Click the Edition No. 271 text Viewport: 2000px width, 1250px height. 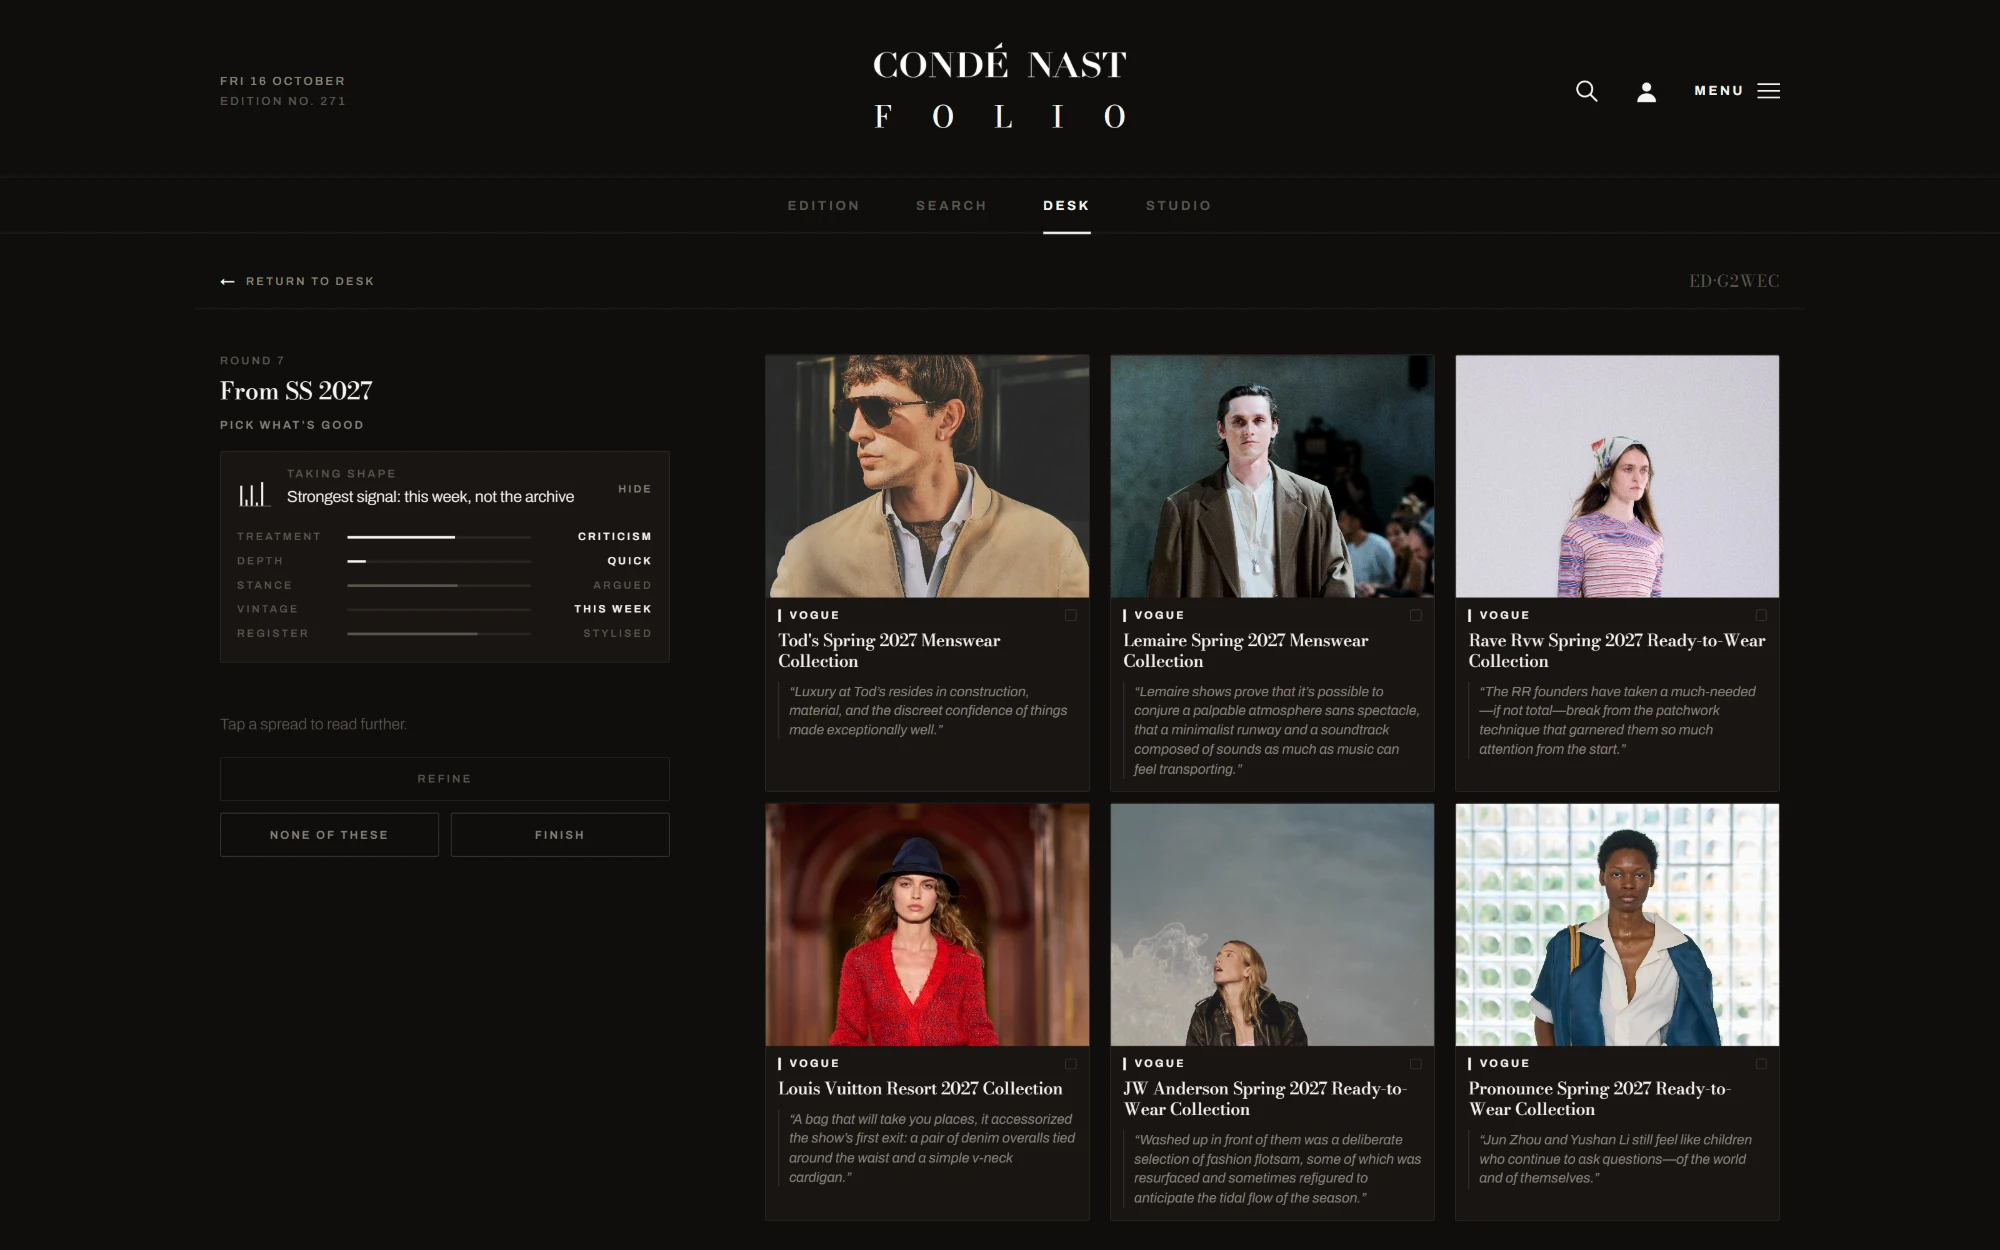[x=283, y=101]
